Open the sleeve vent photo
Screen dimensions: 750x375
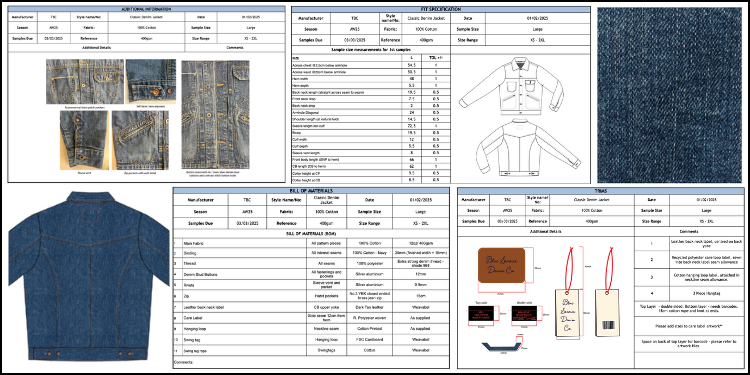tap(84, 140)
